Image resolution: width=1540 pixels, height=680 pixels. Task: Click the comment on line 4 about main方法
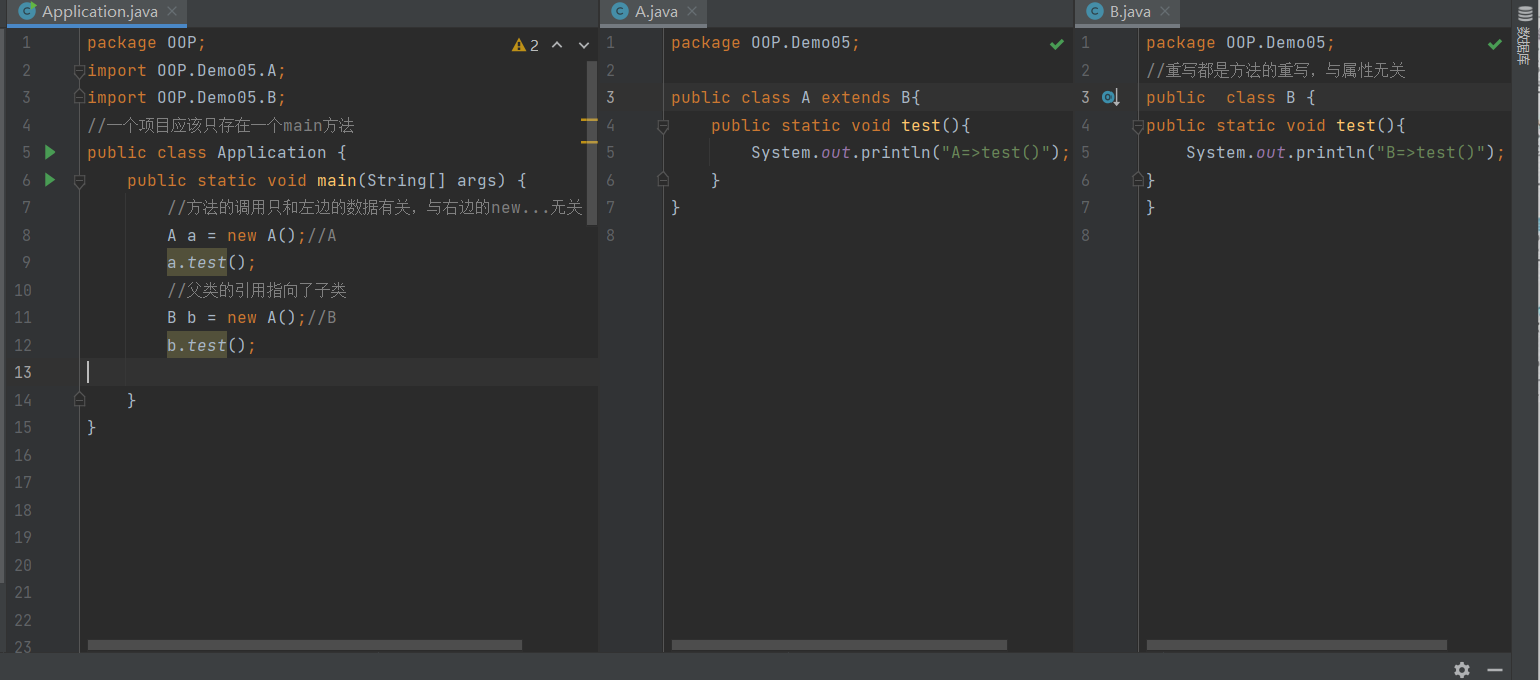click(221, 125)
